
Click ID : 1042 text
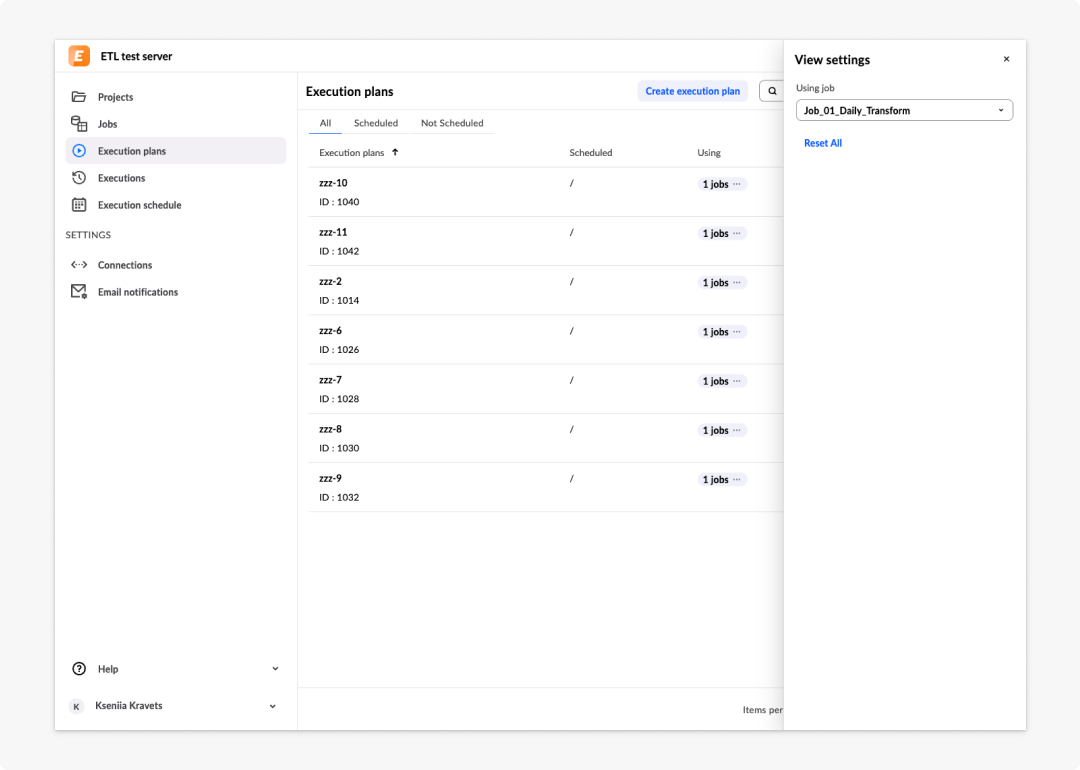(339, 251)
